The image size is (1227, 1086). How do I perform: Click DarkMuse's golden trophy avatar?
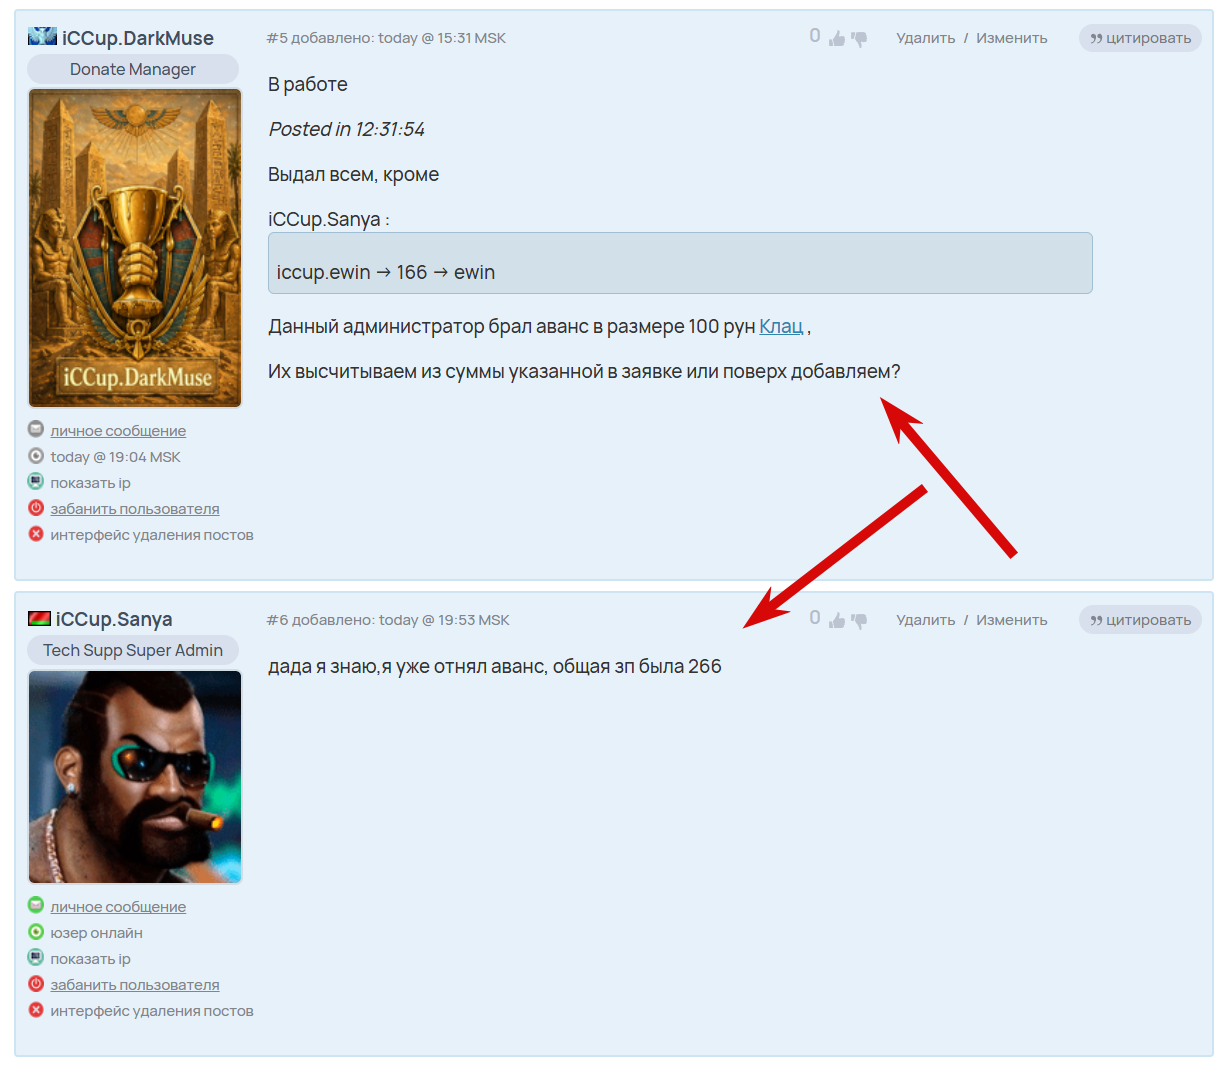click(135, 248)
